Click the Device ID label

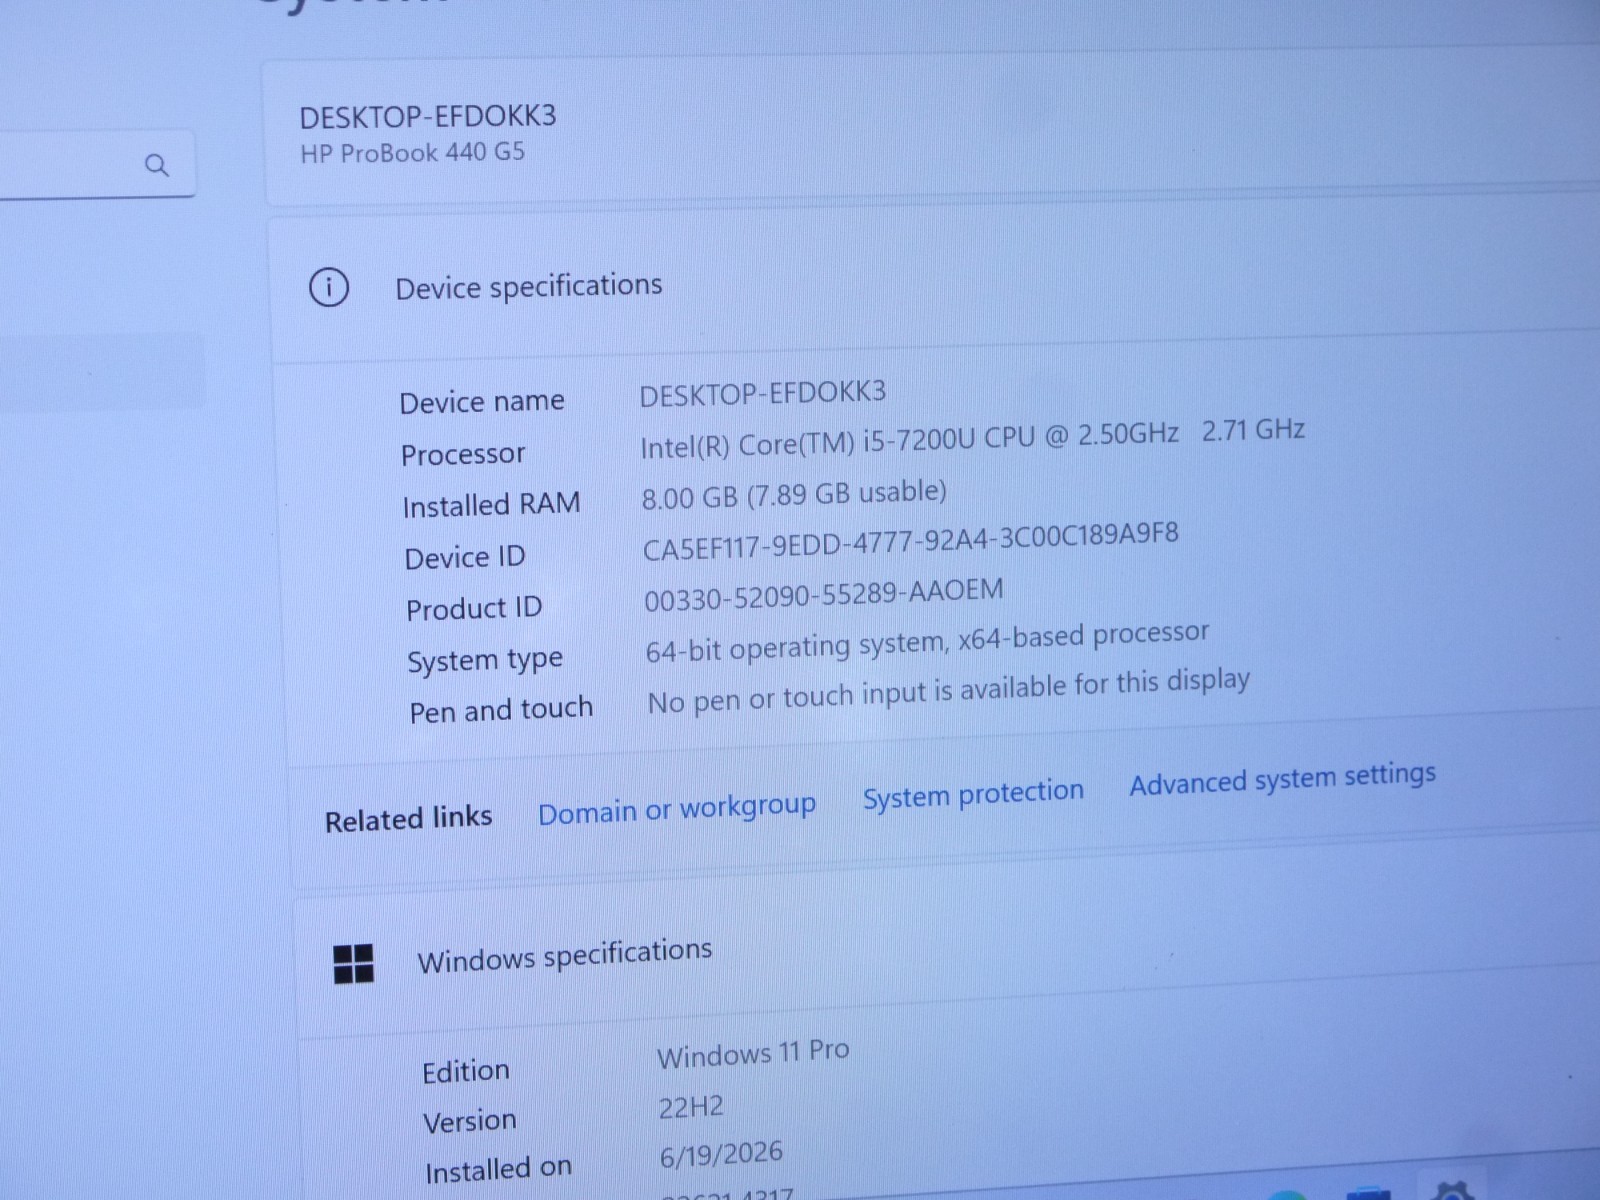(x=465, y=557)
